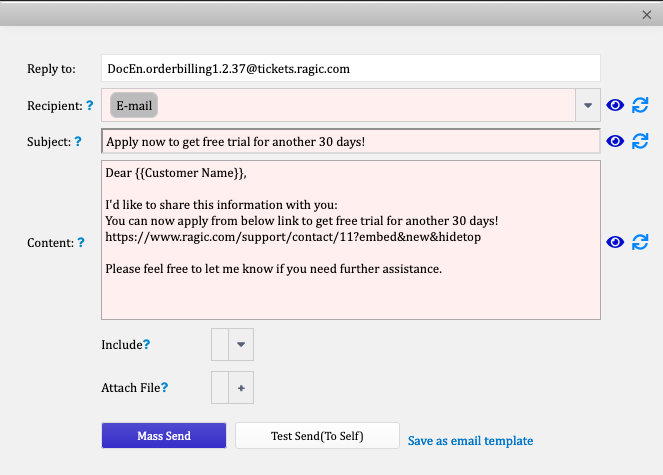This screenshot has height=475, width=663.
Task: Click the 'I'd like to share this information' line
Action: point(222,205)
